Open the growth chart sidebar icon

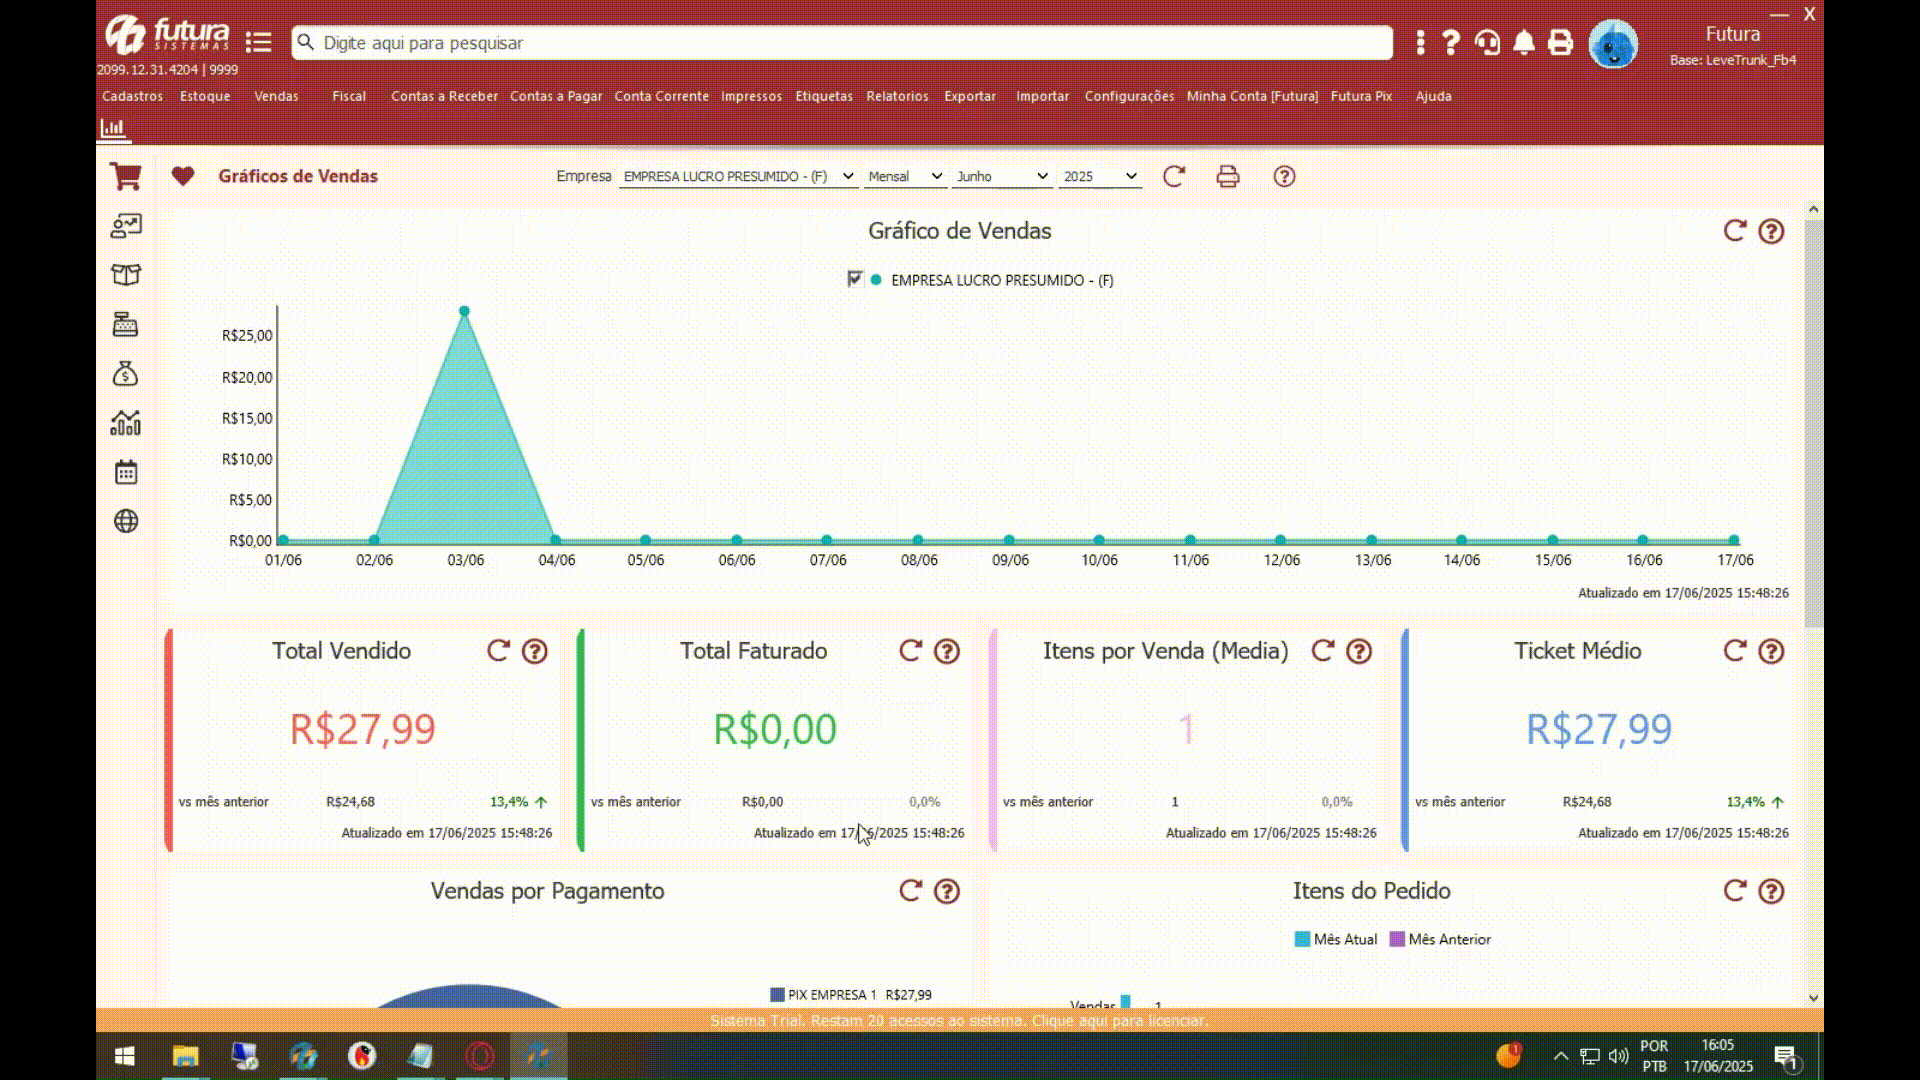pyautogui.click(x=125, y=423)
